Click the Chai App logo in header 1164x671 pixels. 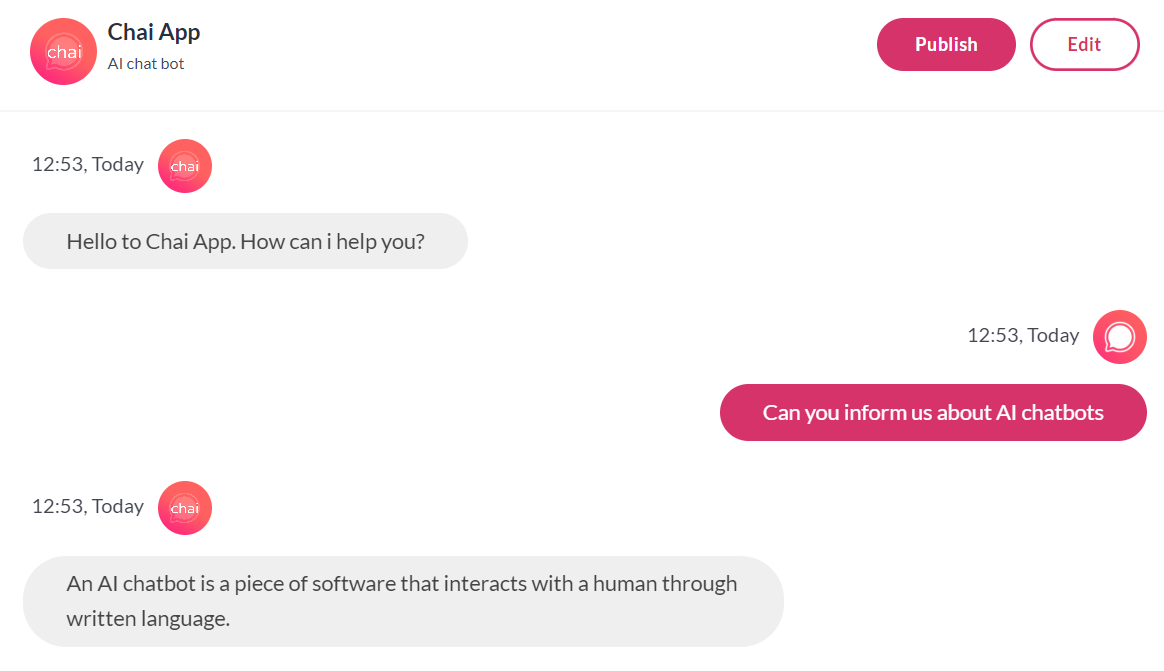[x=63, y=52]
